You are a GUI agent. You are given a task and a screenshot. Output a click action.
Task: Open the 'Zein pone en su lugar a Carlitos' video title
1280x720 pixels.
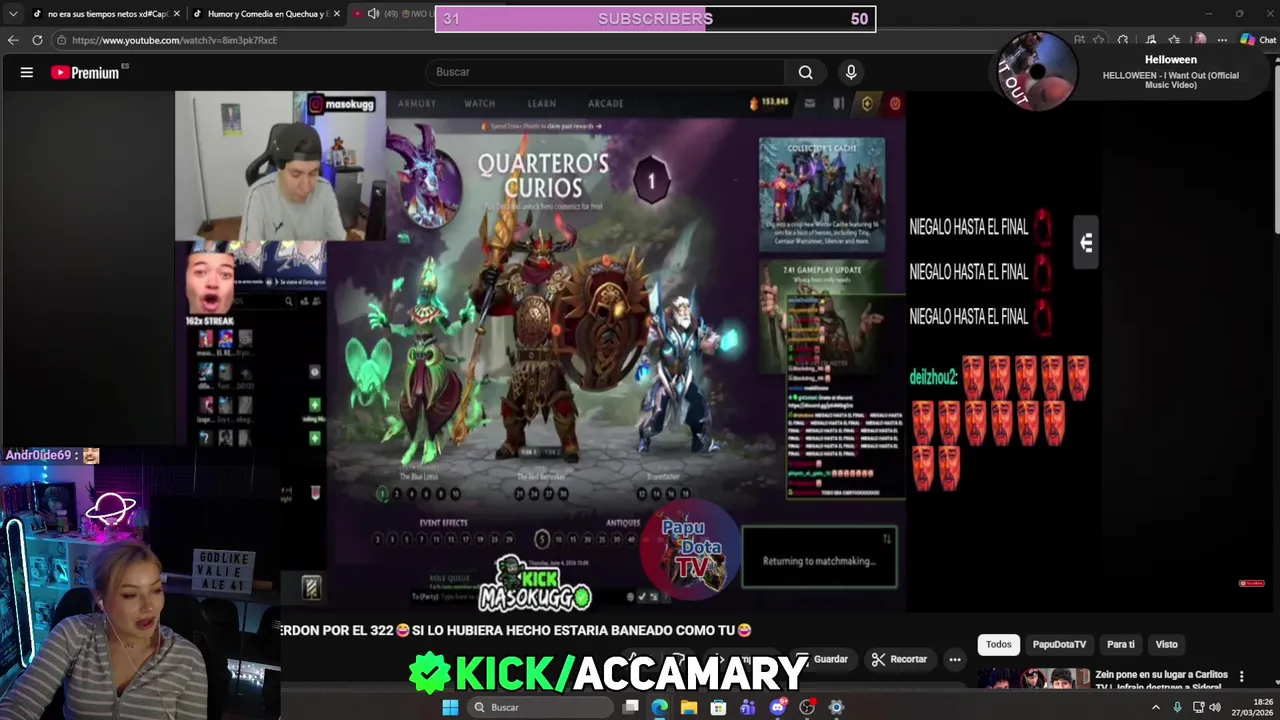coord(1161,680)
